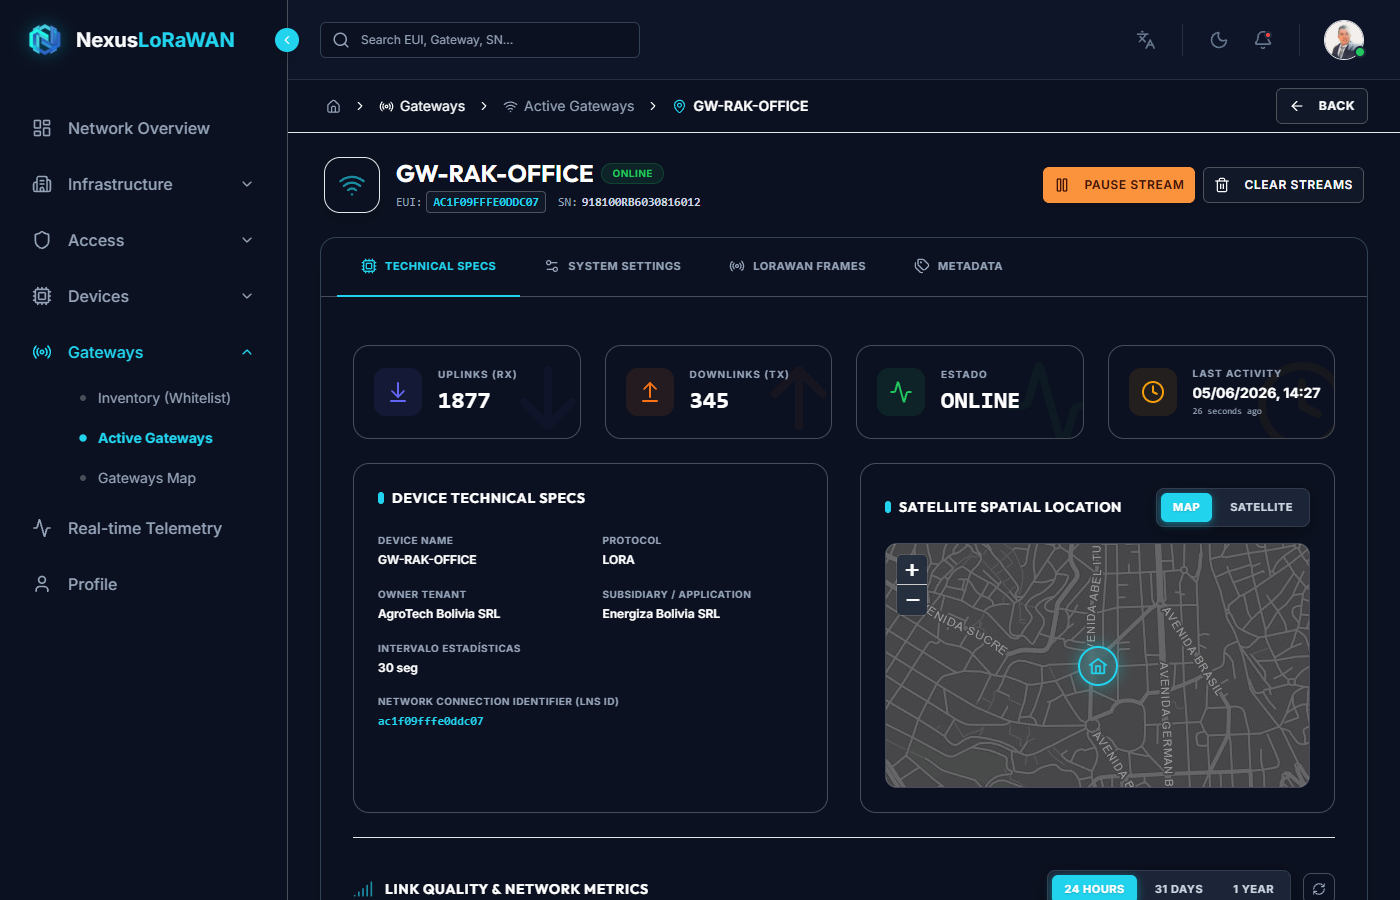Switch to the TECHNICAL SPECS tab
The width and height of the screenshot is (1400, 900).
[x=428, y=266]
